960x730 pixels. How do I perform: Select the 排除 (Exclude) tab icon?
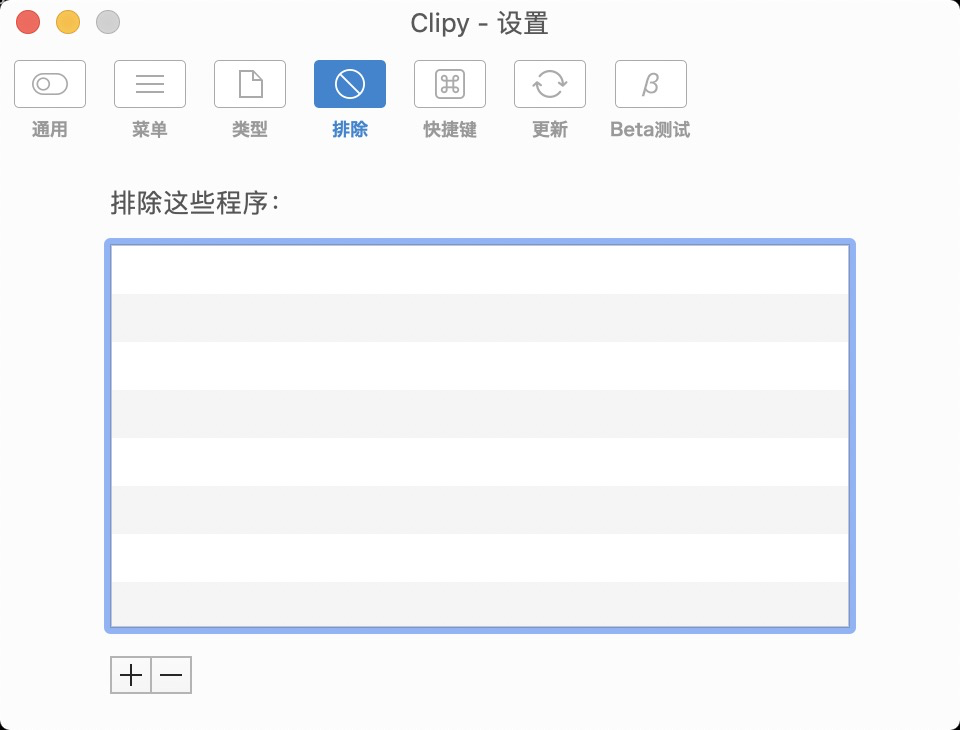(350, 84)
